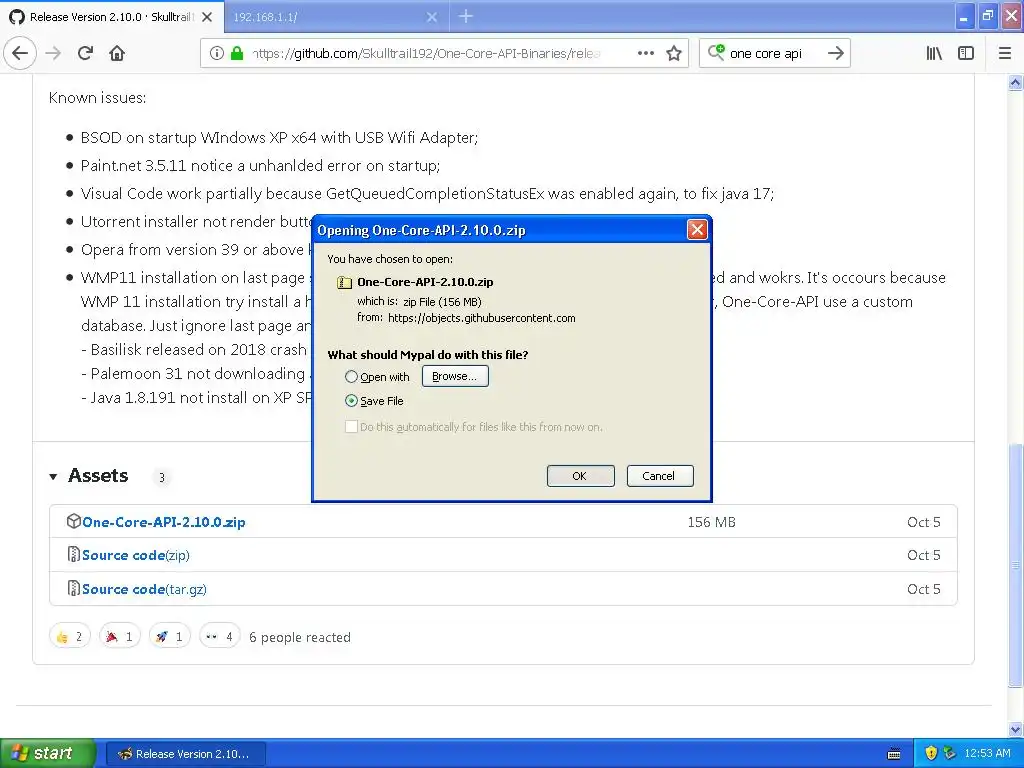Click the thumbs up reaction button
The image size is (1024, 768).
[x=70, y=636]
